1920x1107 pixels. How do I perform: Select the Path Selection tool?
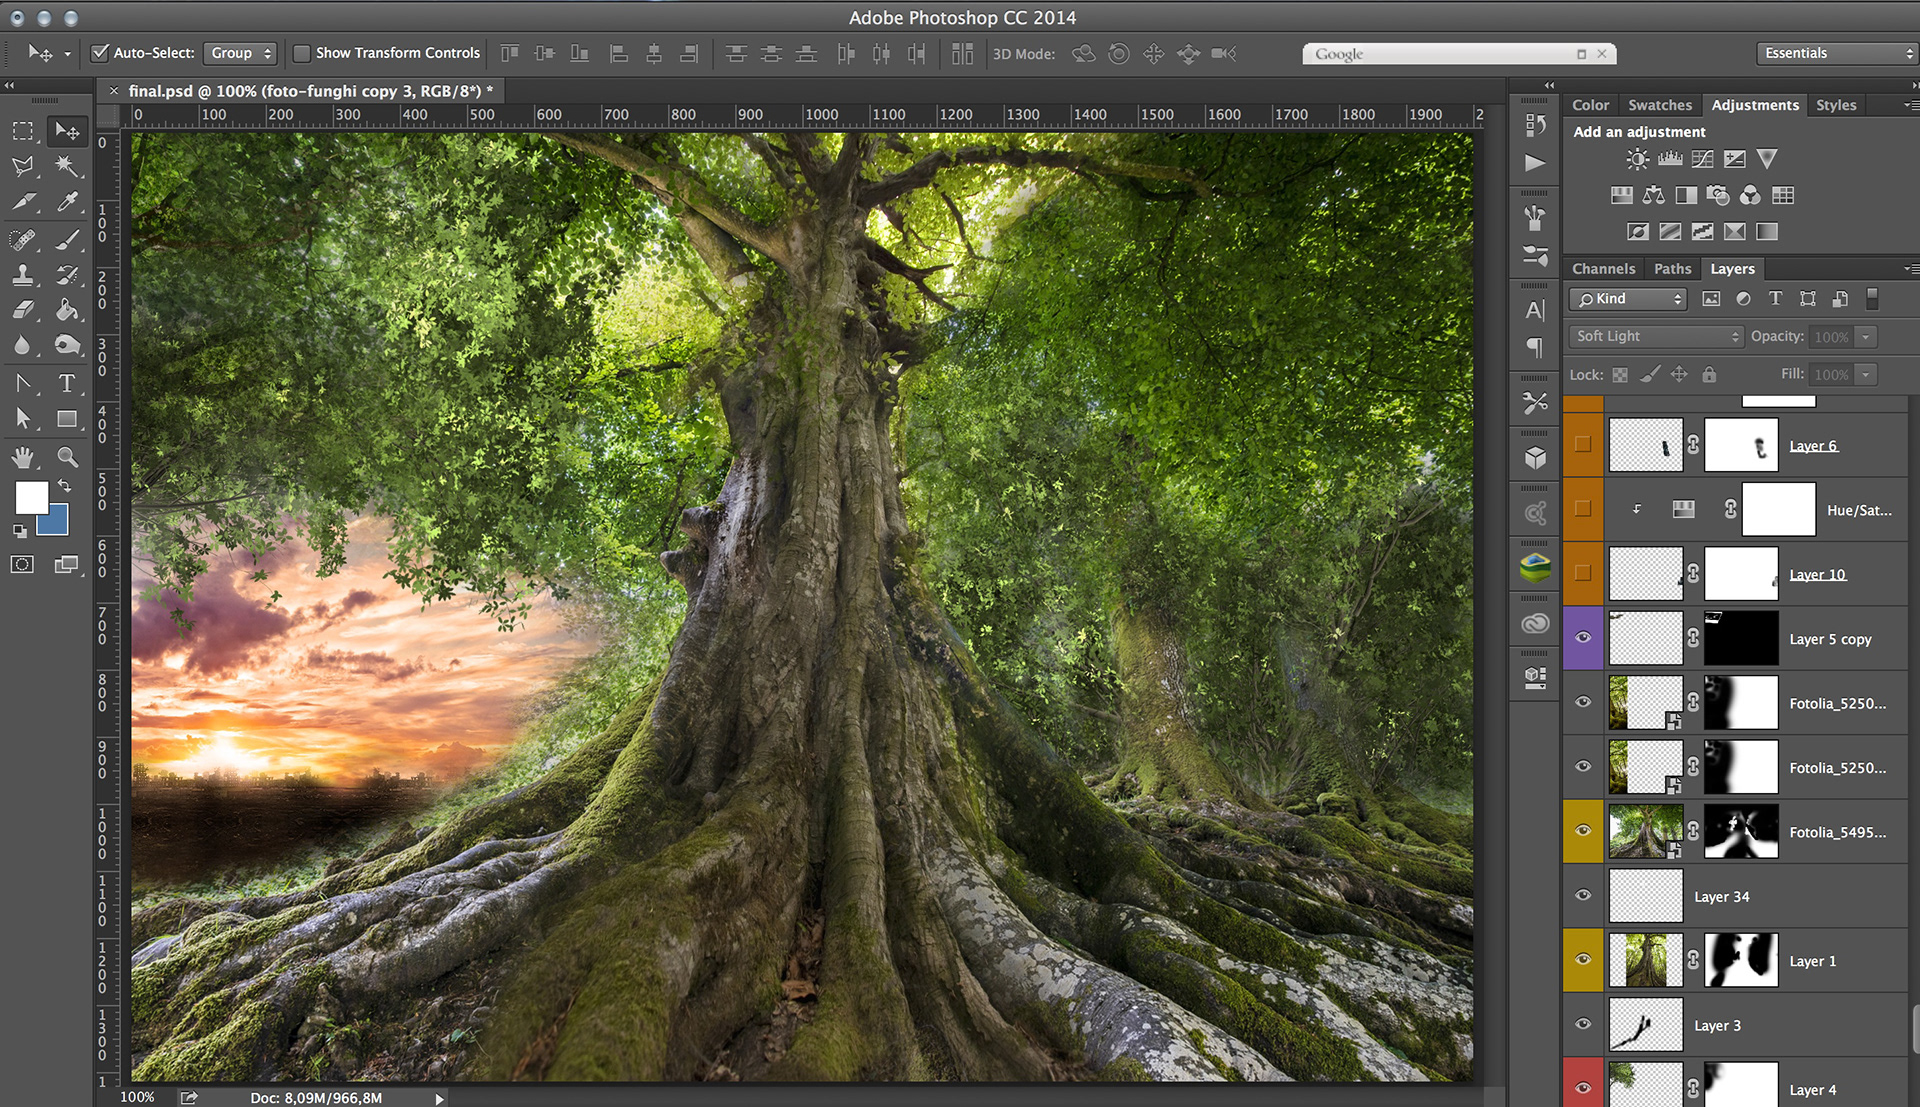[23, 419]
